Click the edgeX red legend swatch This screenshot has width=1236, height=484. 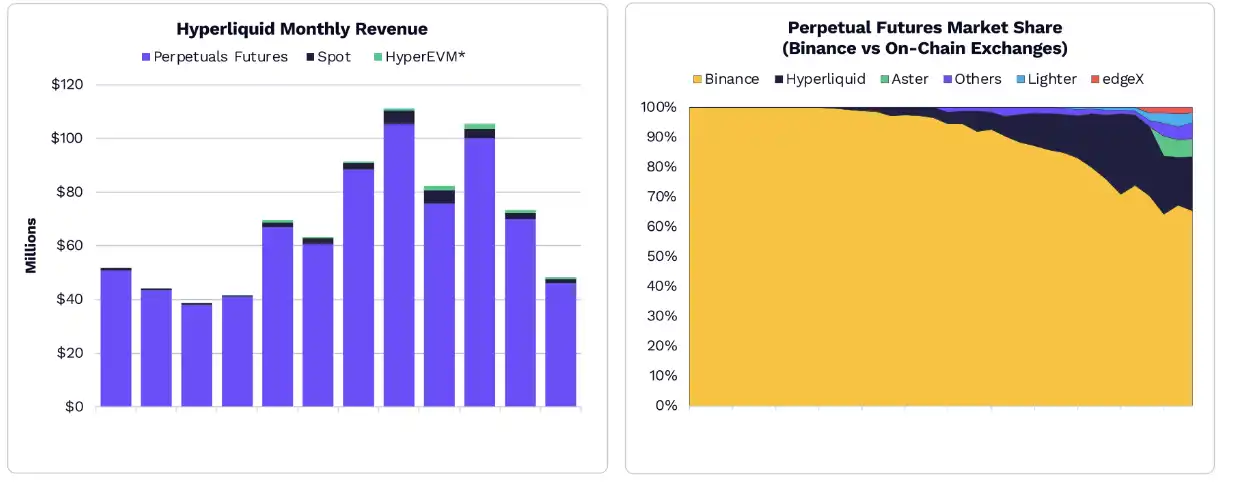(1093, 79)
